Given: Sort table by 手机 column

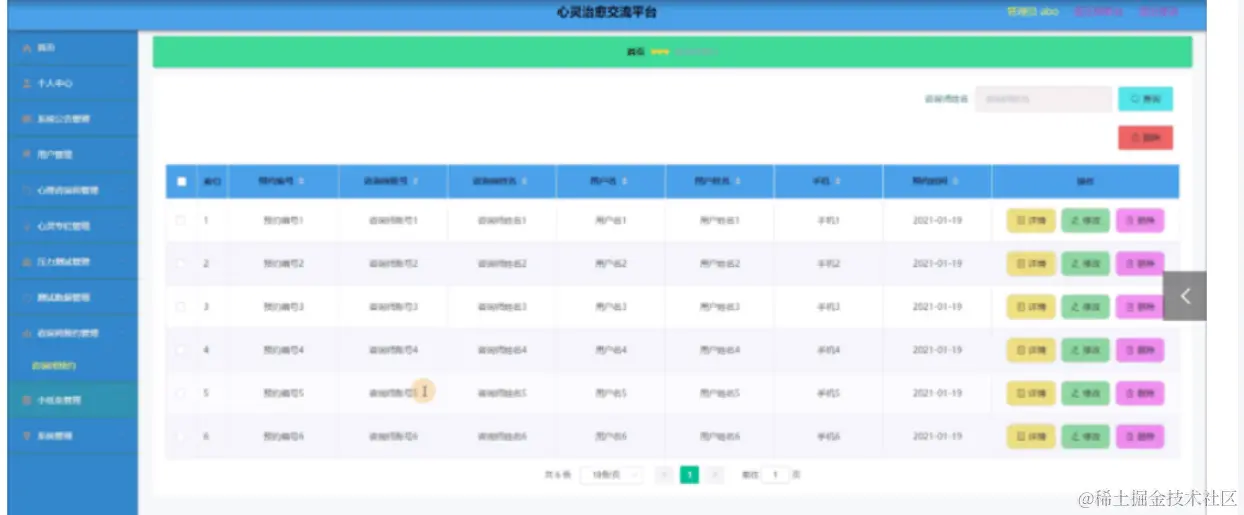Looking at the screenshot, I should (x=828, y=182).
